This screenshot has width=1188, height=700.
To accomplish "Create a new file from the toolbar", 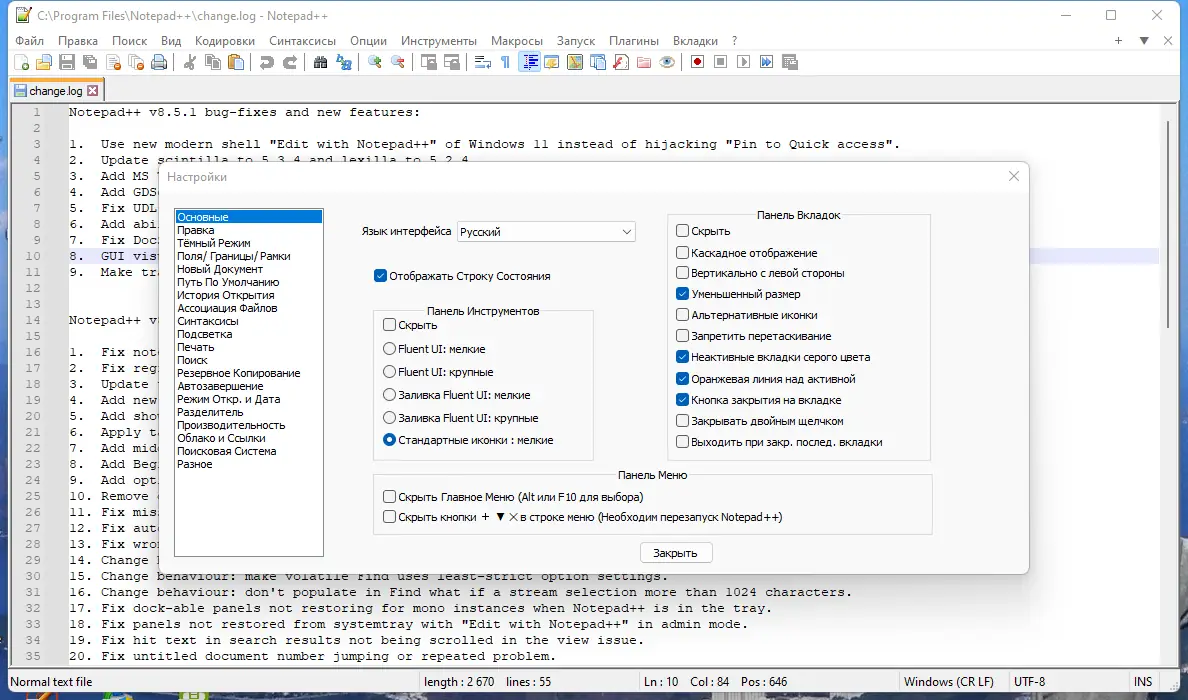I will (x=21, y=62).
